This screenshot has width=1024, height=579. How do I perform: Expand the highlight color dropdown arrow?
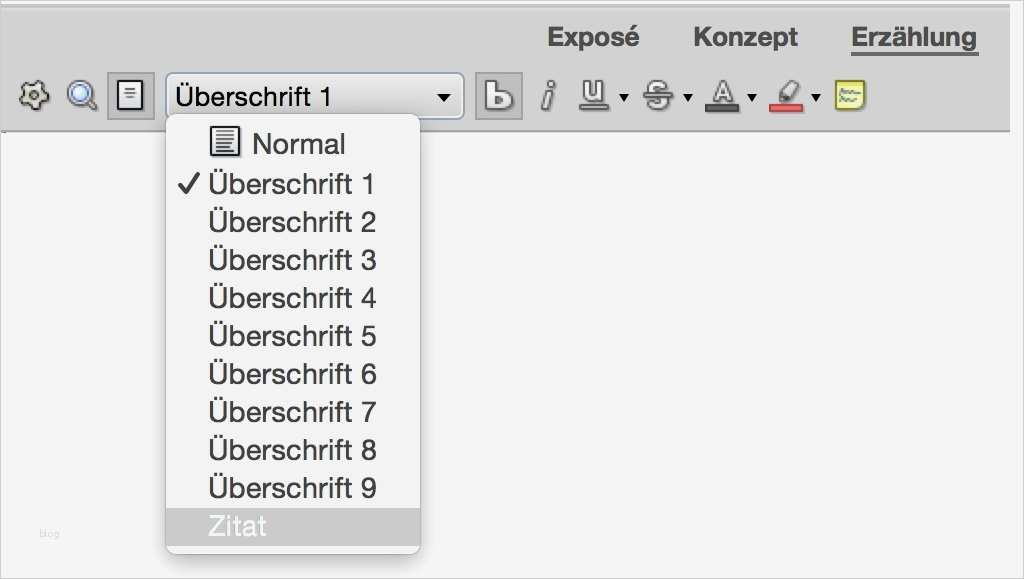816,98
